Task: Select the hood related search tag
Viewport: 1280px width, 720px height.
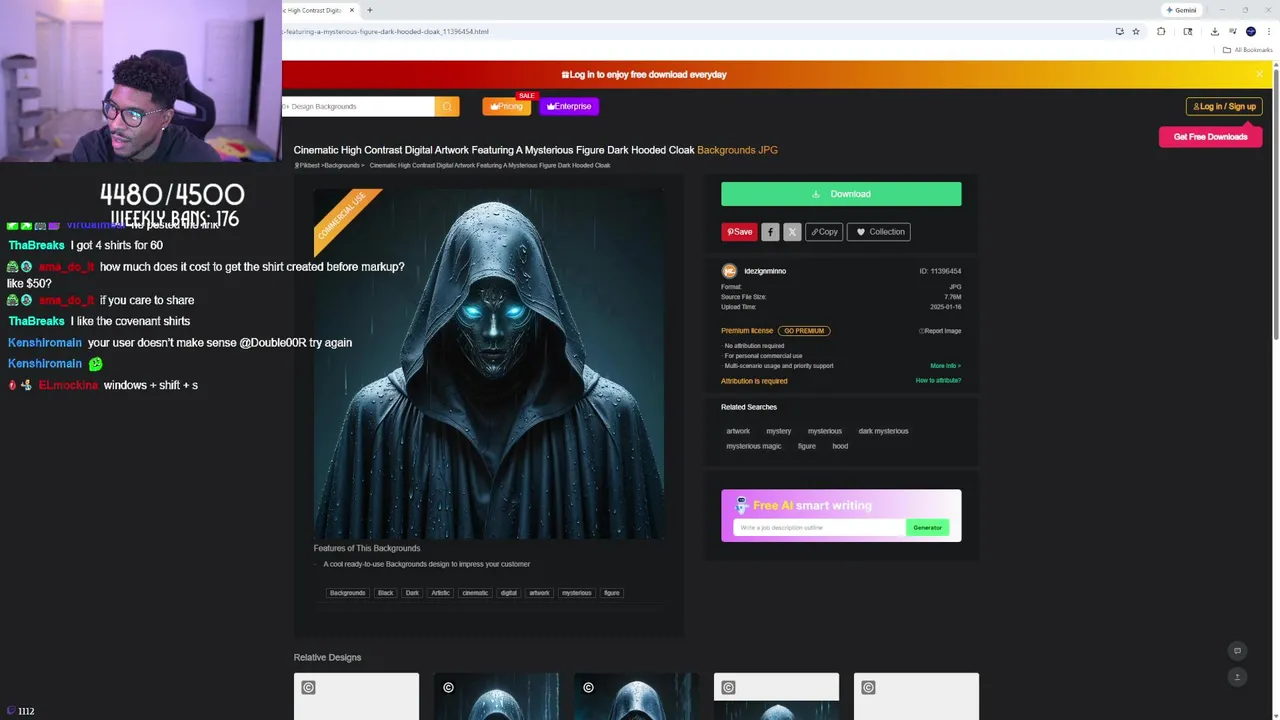Action: pos(840,446)
